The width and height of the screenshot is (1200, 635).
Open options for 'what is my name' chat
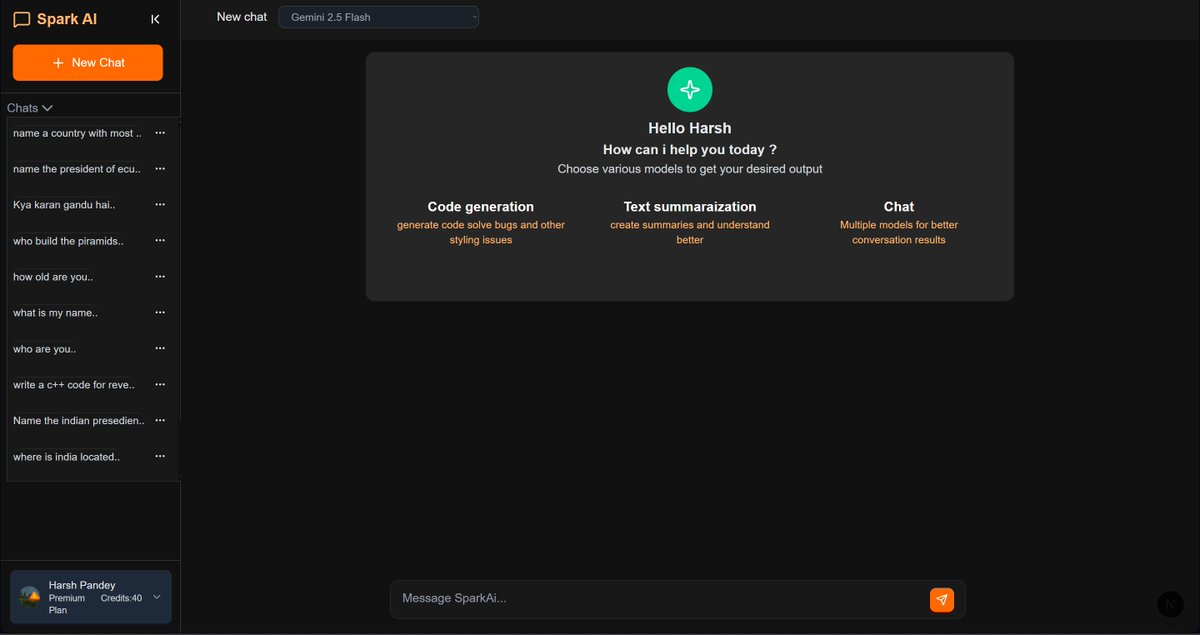160,313
